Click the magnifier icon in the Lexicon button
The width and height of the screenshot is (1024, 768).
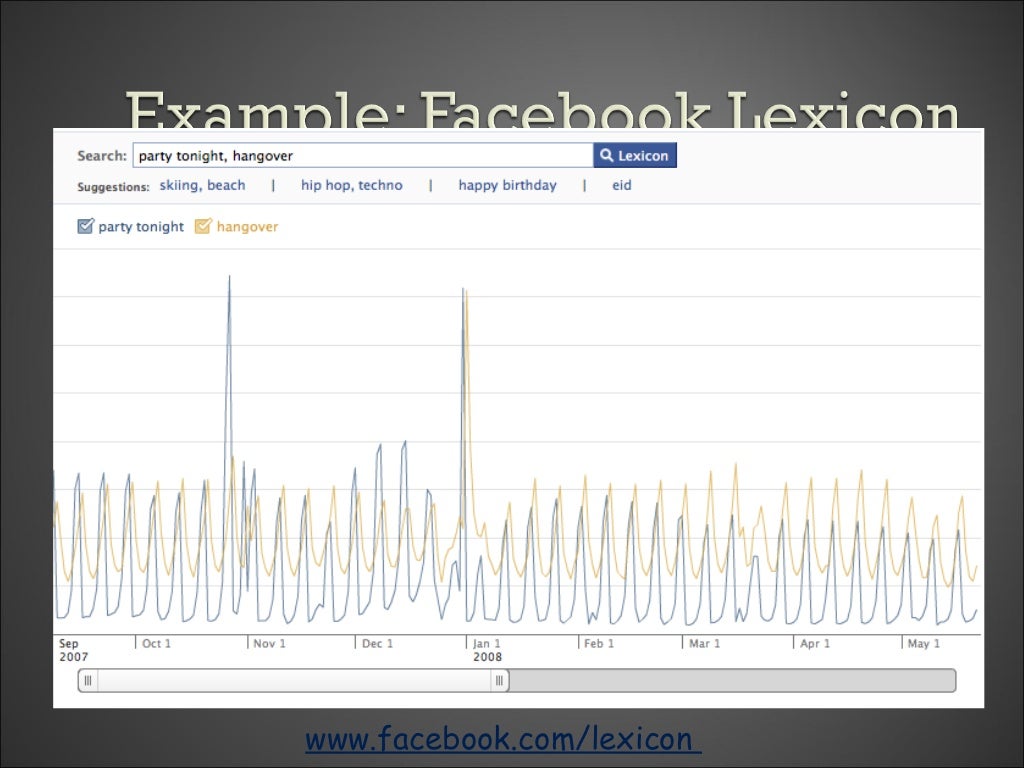click(x=607, y=155)
